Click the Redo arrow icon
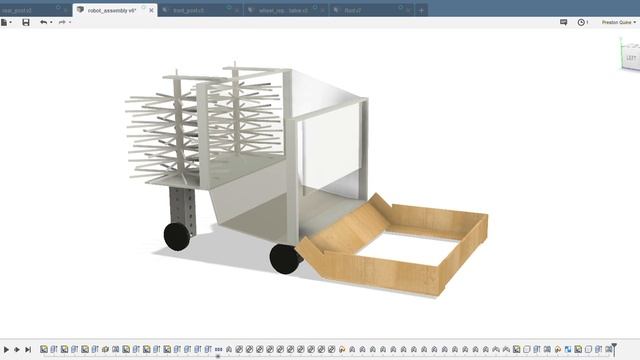Screen dimensions: 640x360 (x=62, y=22)
